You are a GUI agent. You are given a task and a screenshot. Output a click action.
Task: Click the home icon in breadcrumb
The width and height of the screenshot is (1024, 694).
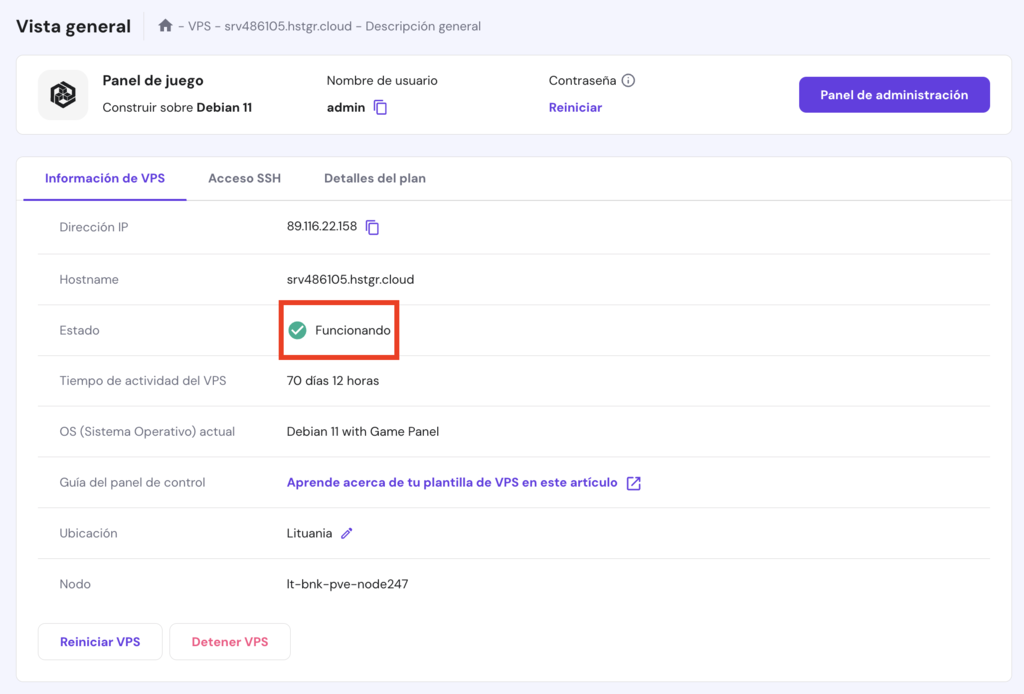165,26
